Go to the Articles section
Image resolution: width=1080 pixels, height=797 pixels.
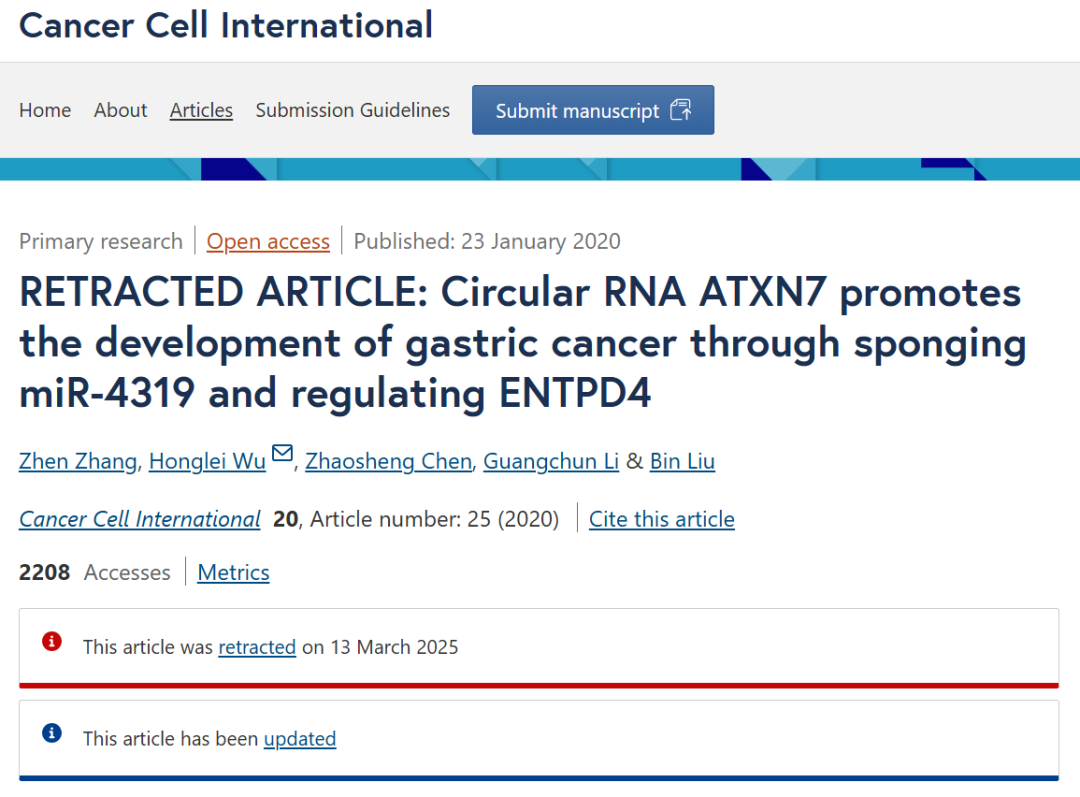pyautogui.click(x=201, y=110)
